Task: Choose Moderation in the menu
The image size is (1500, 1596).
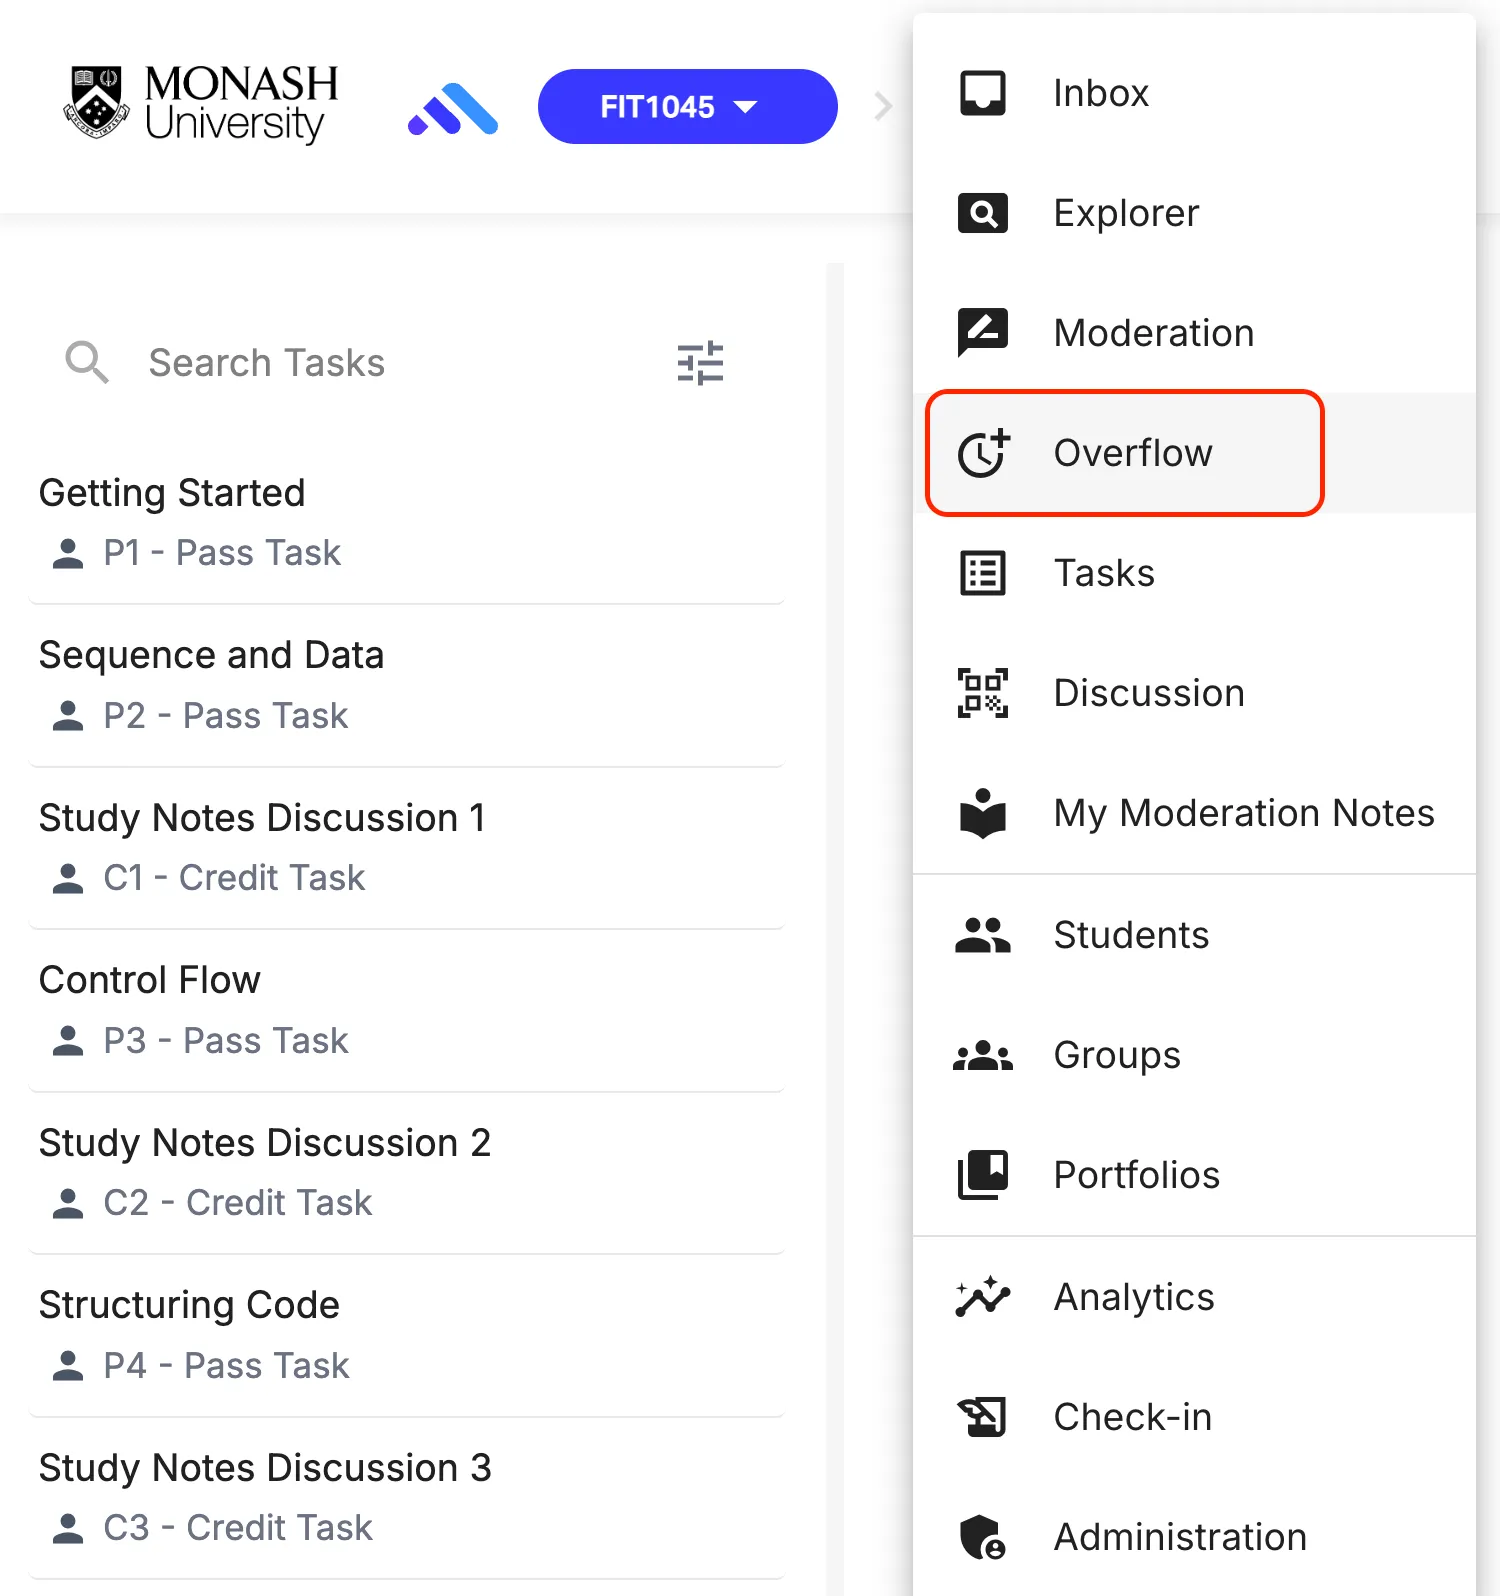Action: coord(1194,333)
